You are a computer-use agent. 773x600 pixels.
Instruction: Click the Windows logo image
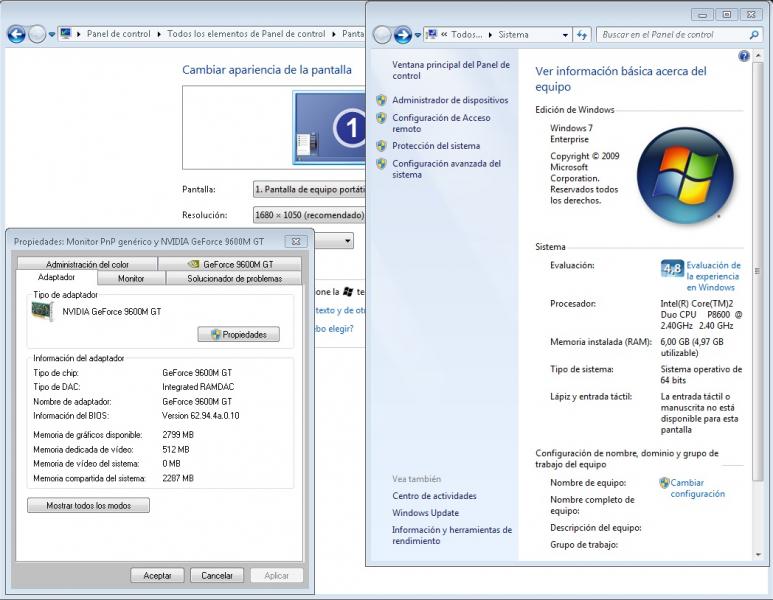[684, 175]
